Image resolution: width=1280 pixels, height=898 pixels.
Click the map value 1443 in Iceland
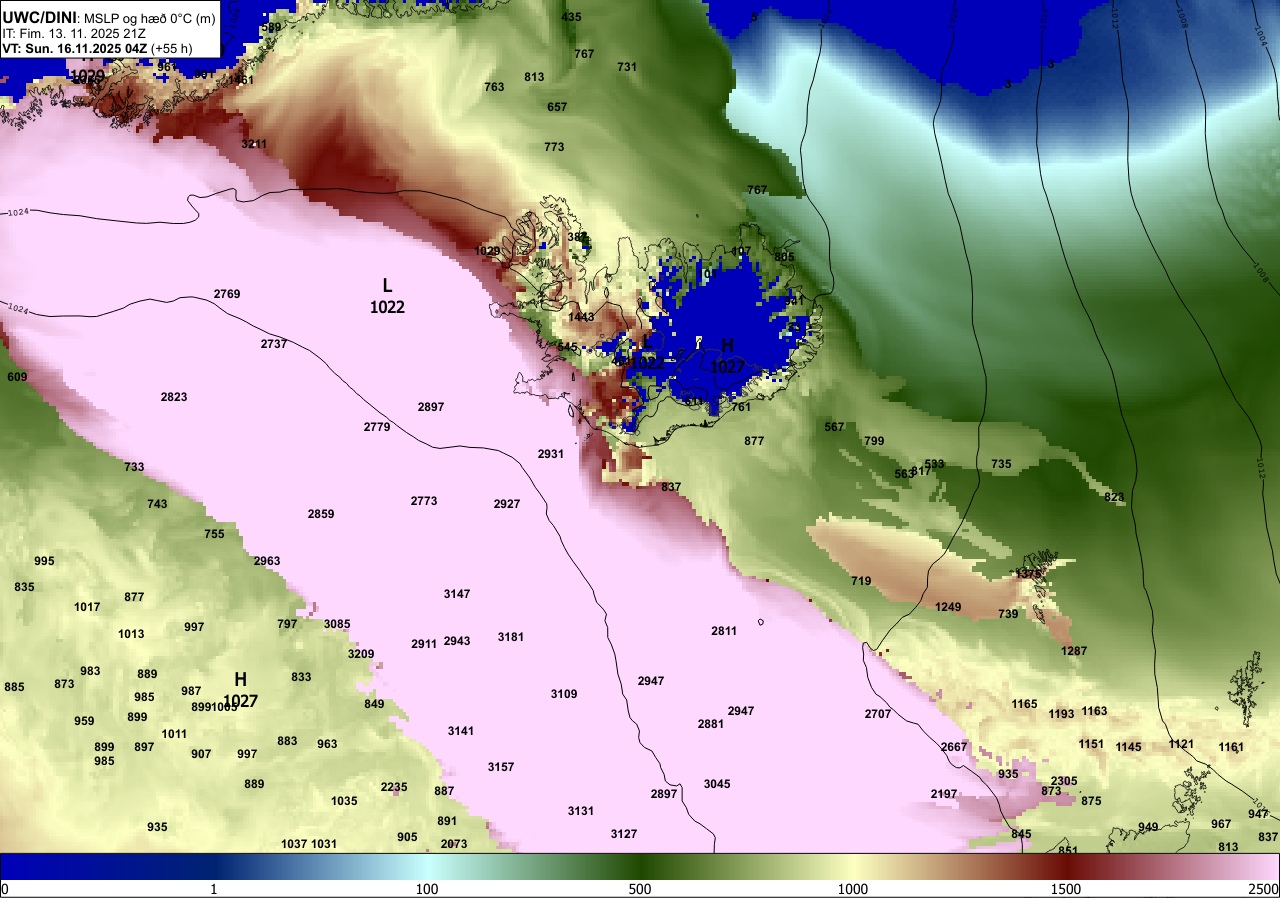coord(581,317)
